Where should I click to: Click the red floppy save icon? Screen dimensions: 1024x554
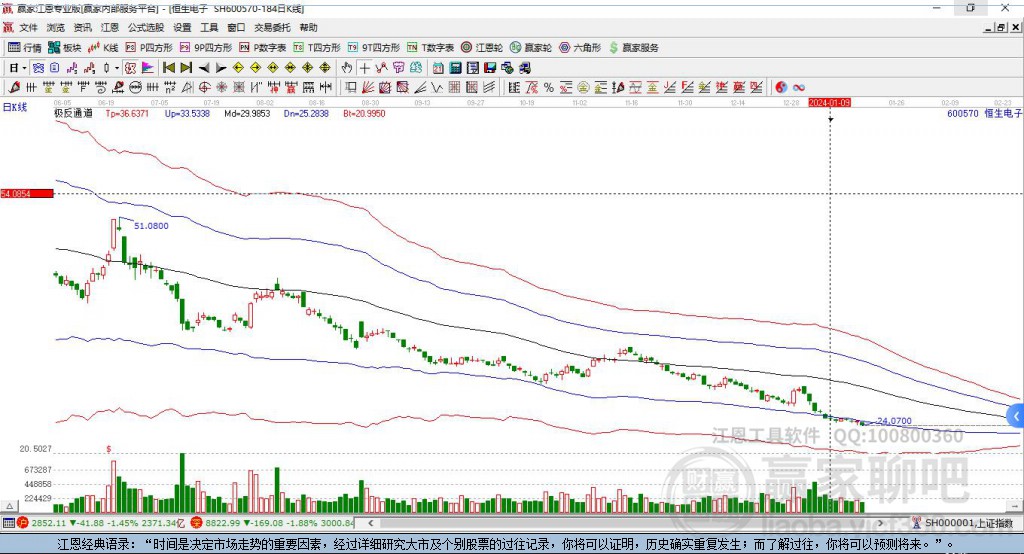(490, 68)
